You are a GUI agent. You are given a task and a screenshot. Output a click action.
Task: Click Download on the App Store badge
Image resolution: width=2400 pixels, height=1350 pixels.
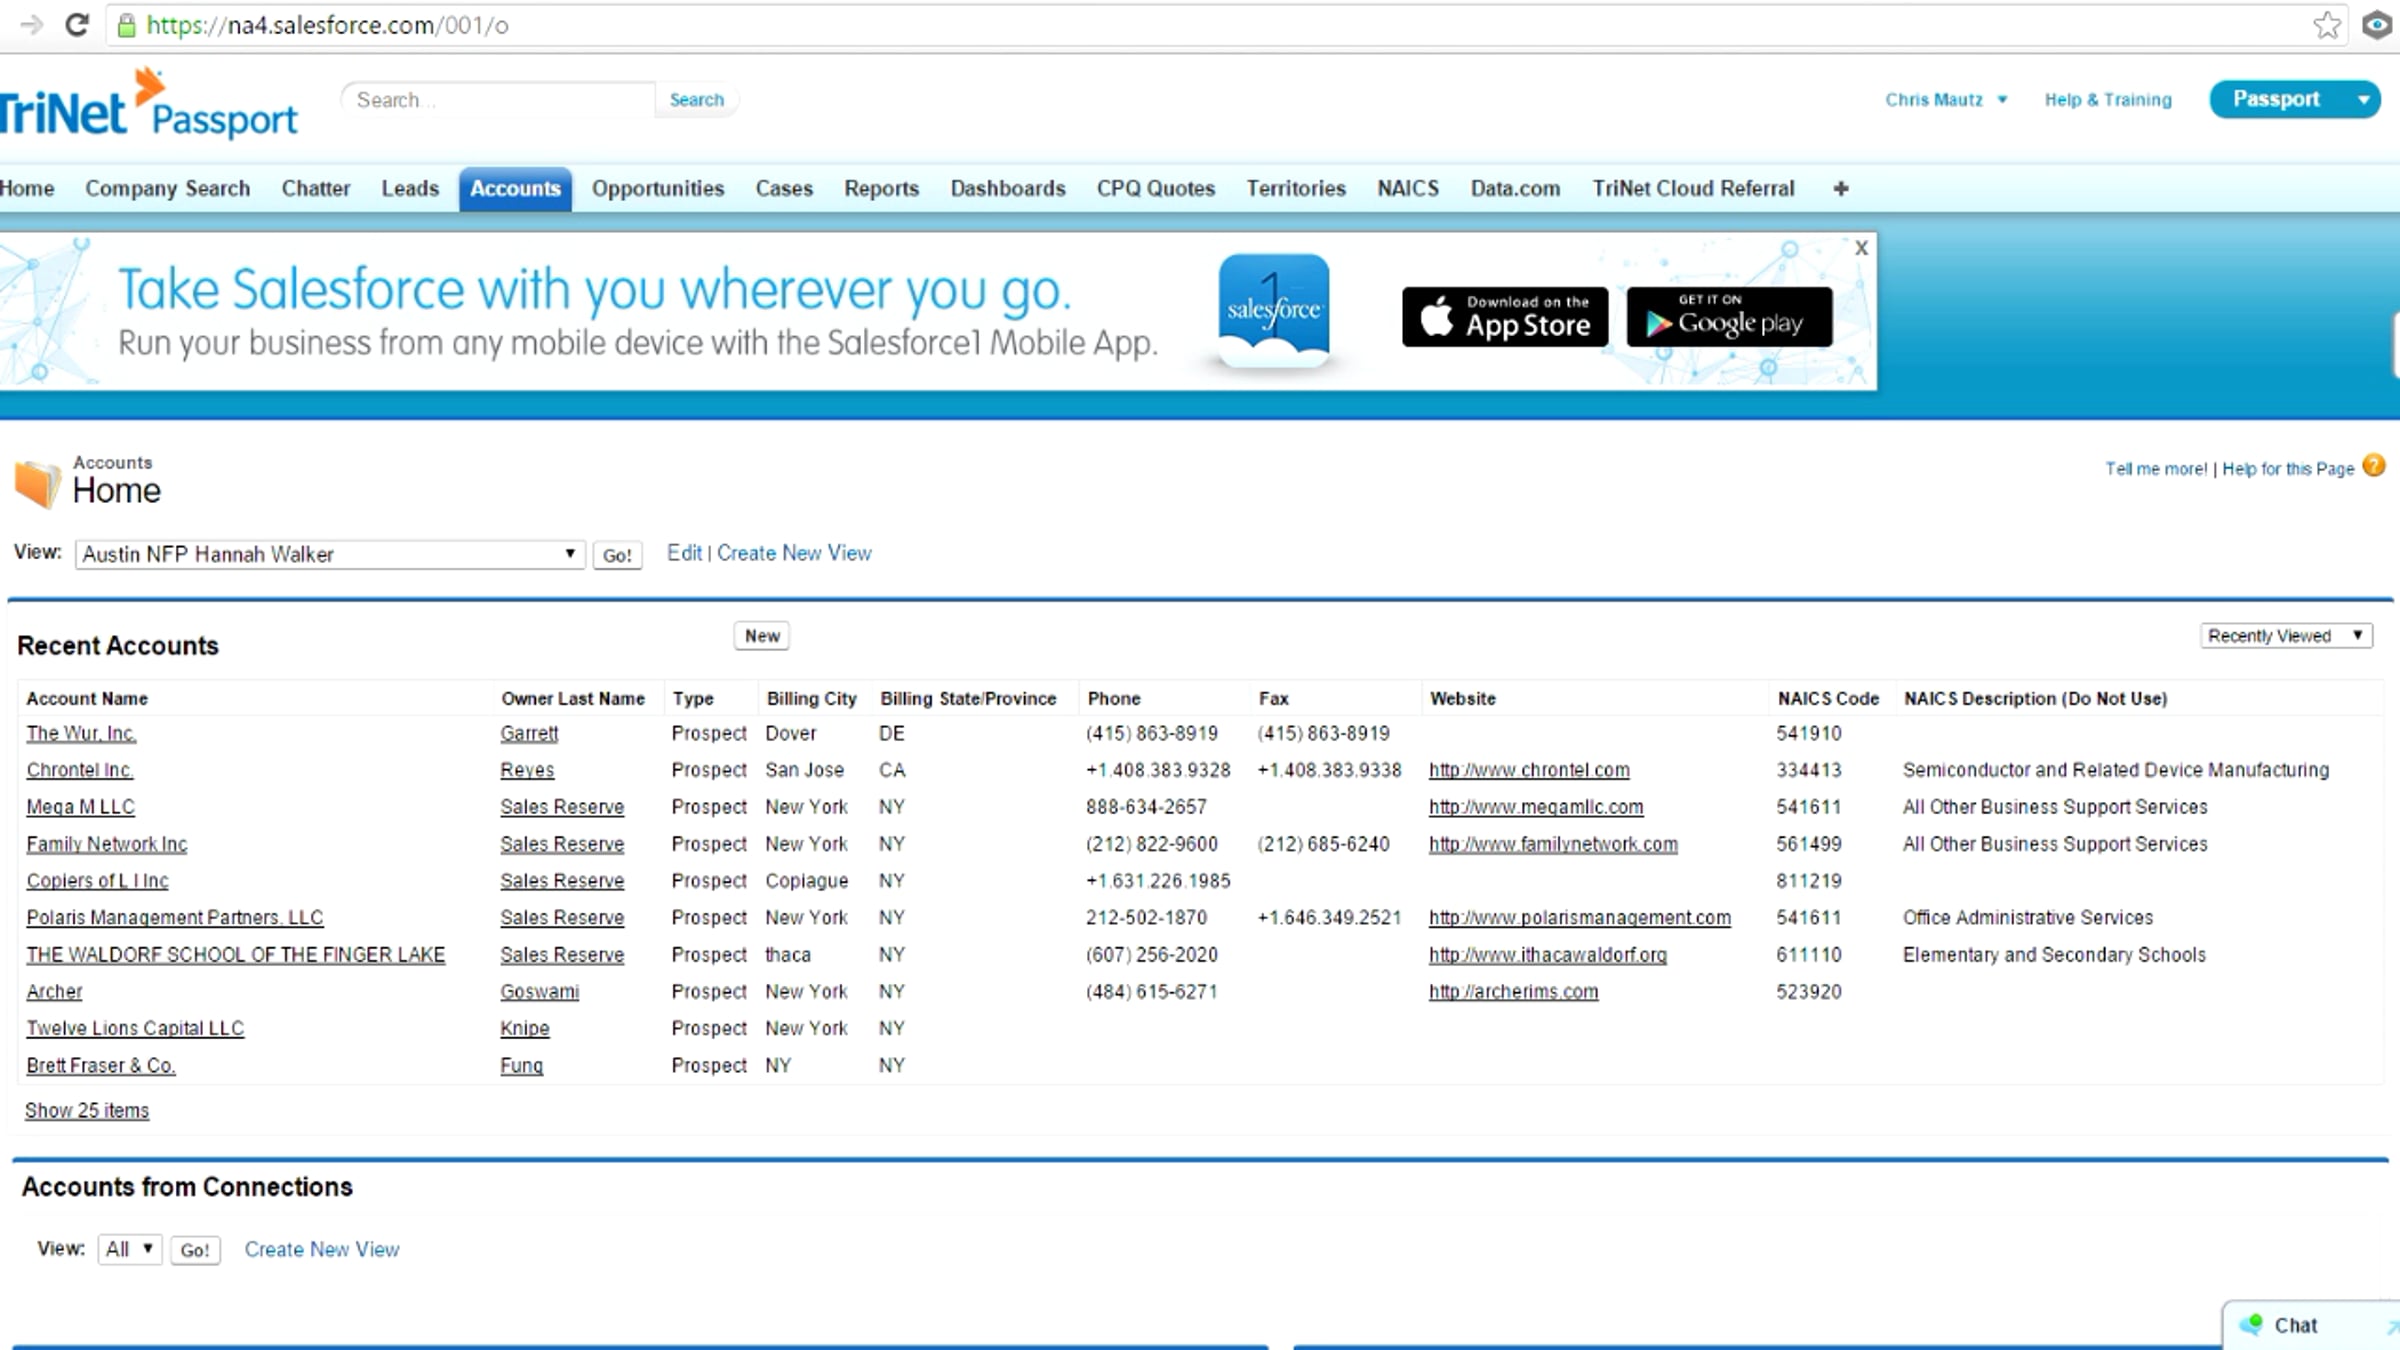click(1505, 317)
